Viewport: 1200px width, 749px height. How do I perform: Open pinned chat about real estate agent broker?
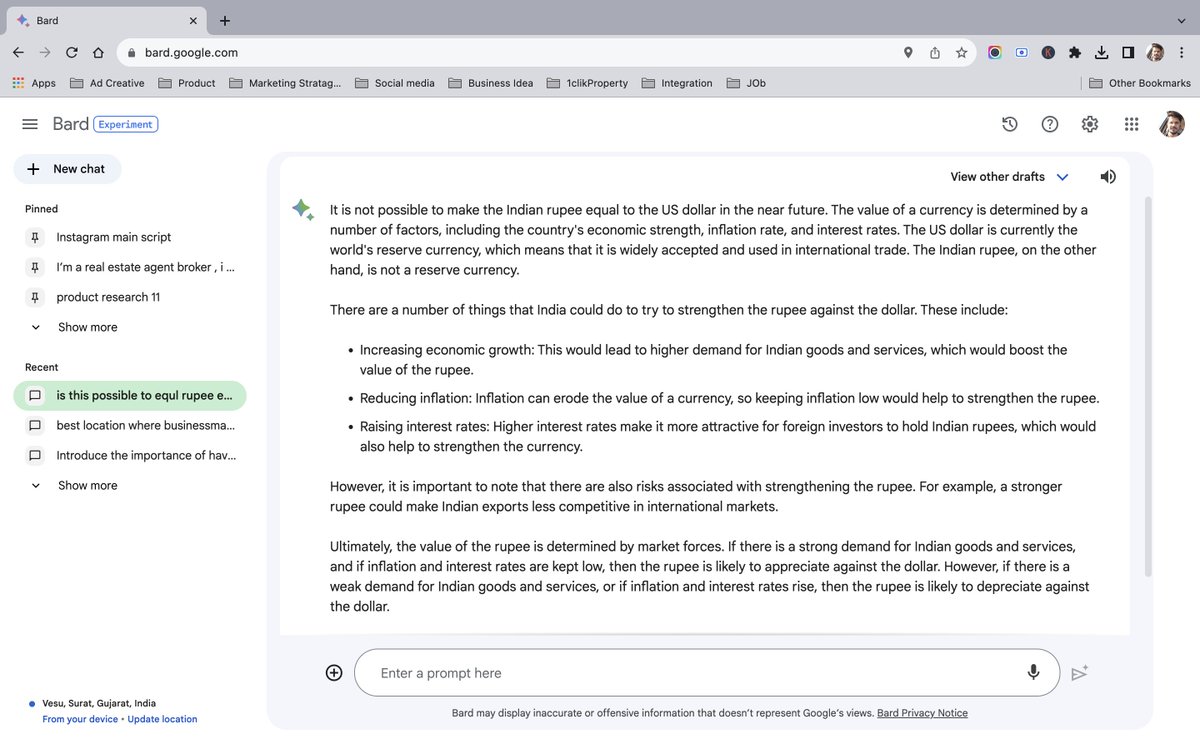click(130, 267)
